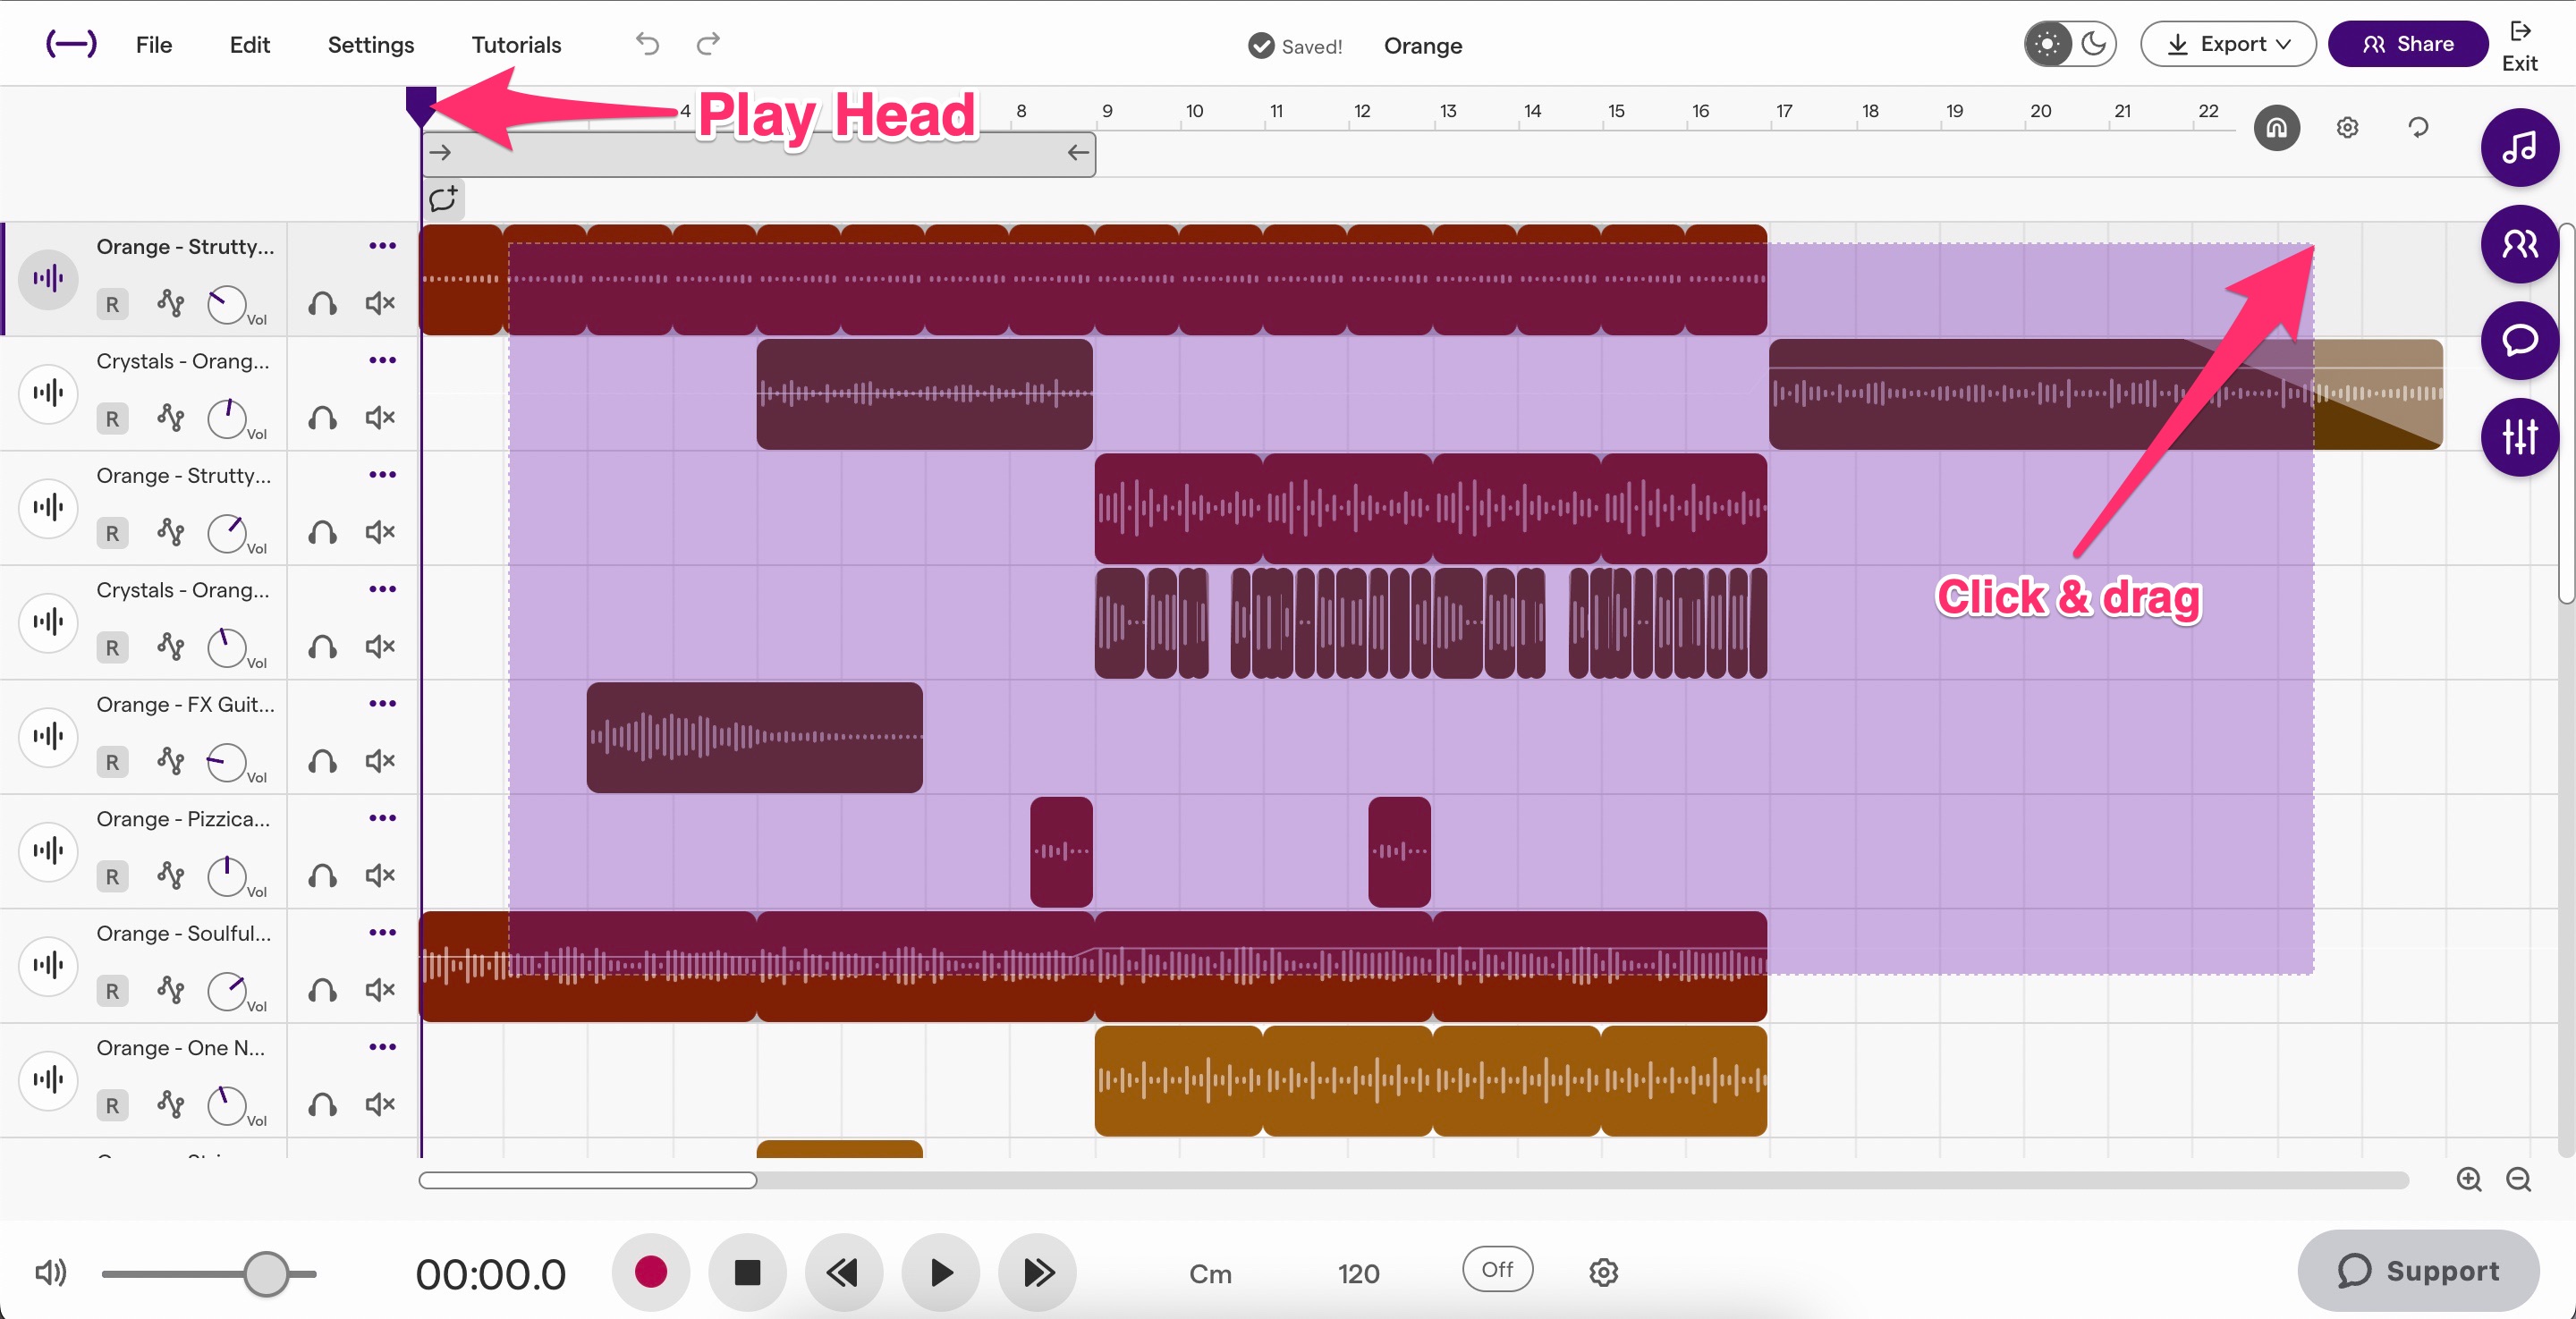Open automation on Orange - Soulful track
The height and width of the screenshot is (1319, 2576).
click(x=171, y=990)
